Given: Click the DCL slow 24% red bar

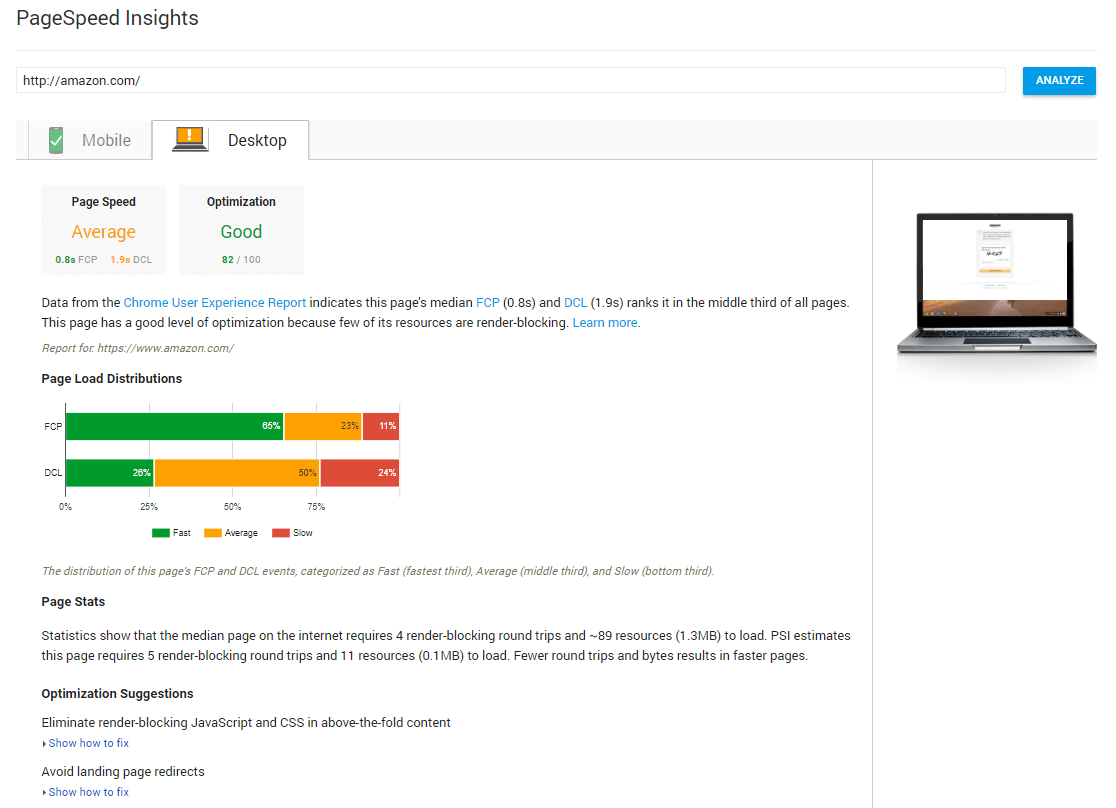Looking at the screenshot, I should coord(360,473).
